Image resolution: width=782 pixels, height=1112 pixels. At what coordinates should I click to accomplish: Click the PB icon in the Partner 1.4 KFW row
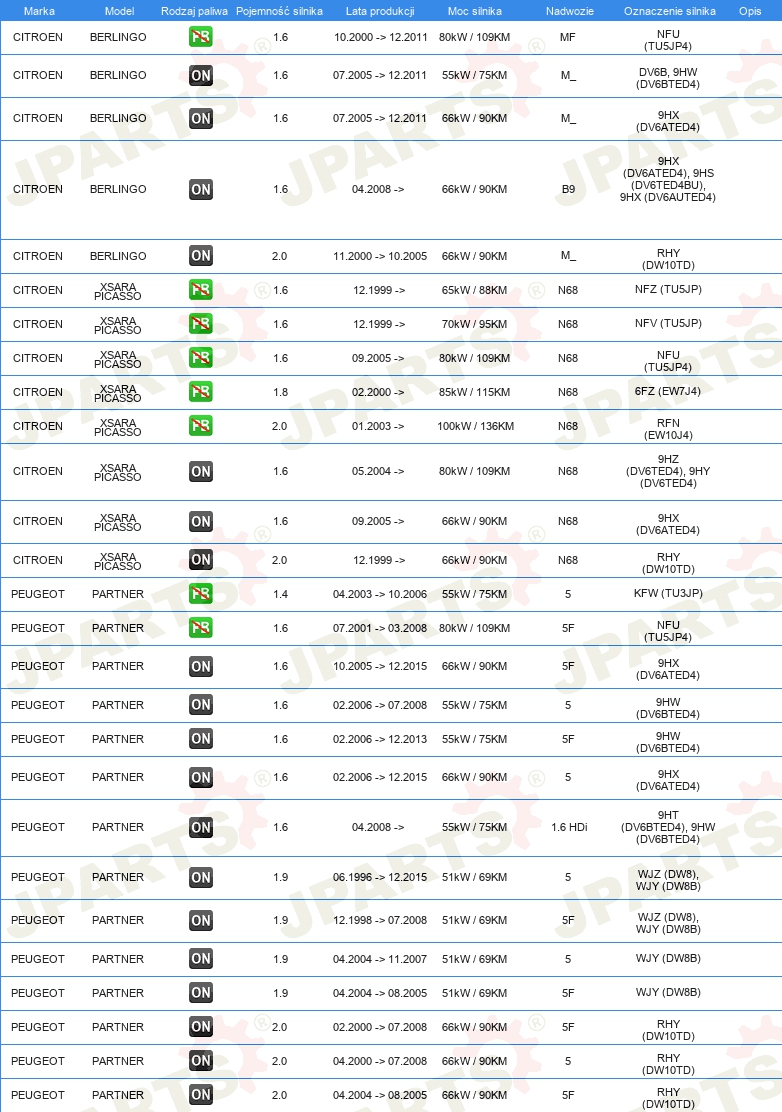[201, 594]
